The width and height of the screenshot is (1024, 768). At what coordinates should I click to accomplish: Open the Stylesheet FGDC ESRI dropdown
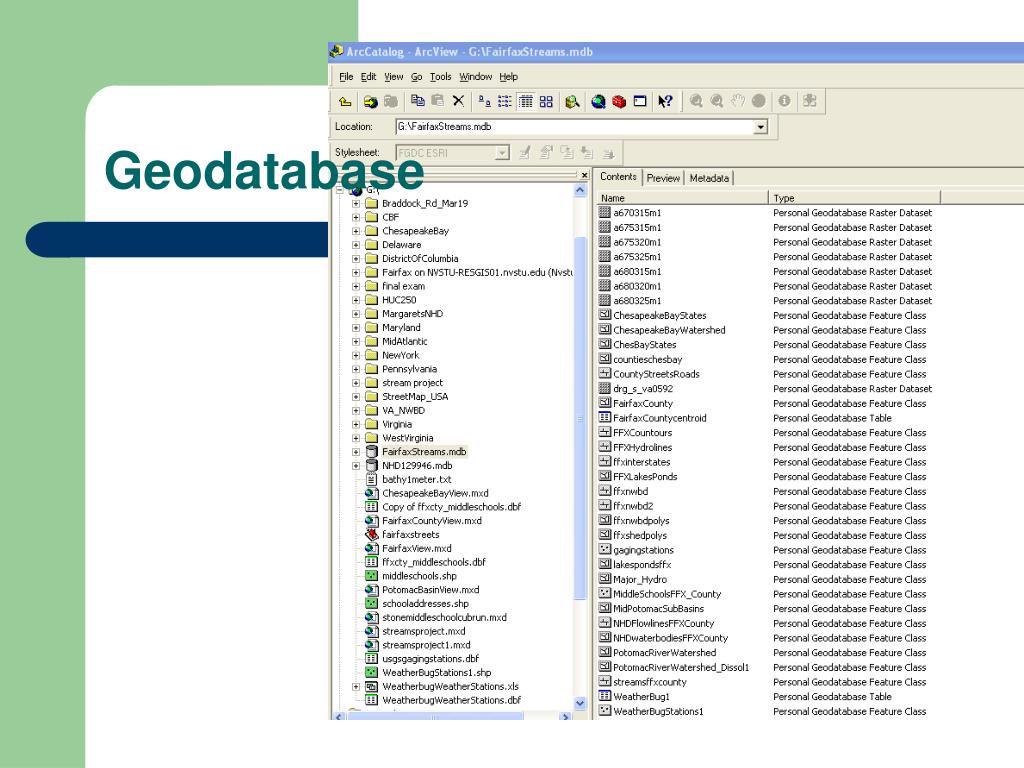(502, 153)
